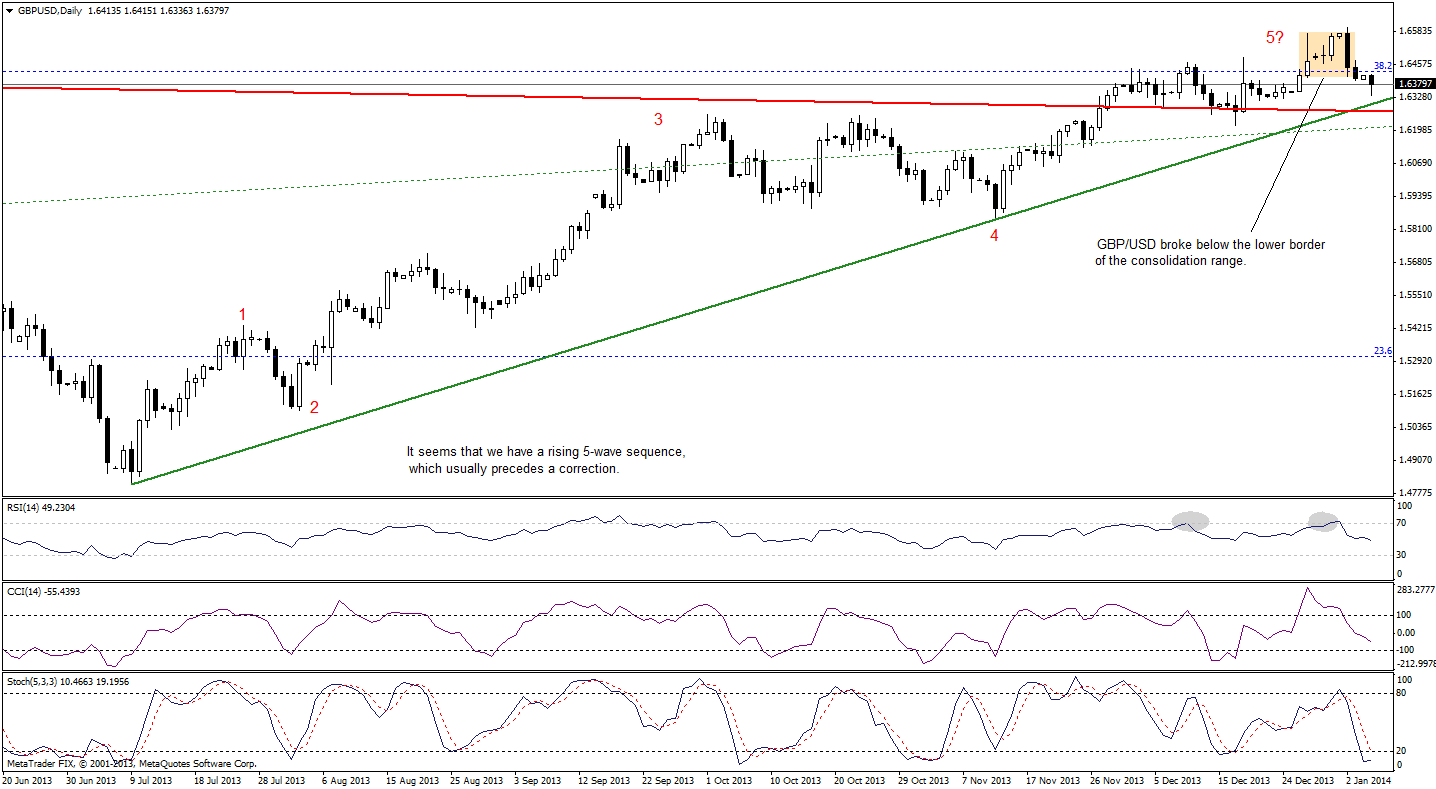Click the 1.55510 price axis label

(1415, 295)
